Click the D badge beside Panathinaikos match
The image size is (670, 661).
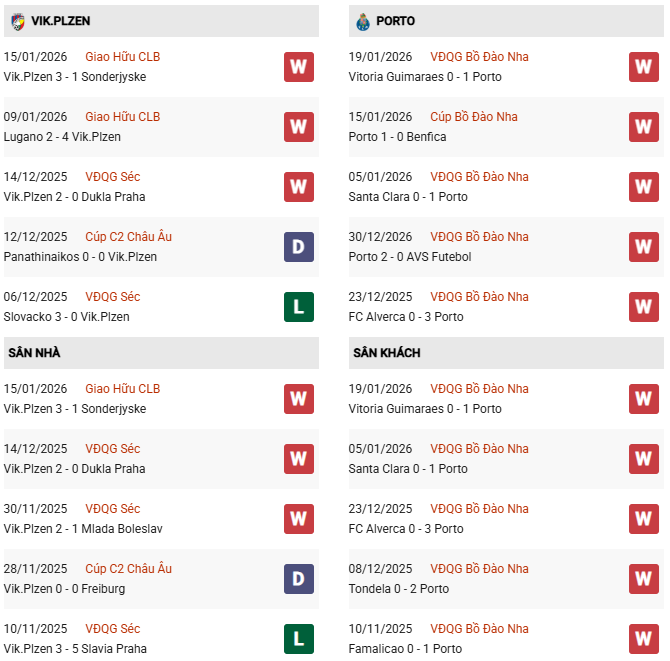tap(298, 247)
